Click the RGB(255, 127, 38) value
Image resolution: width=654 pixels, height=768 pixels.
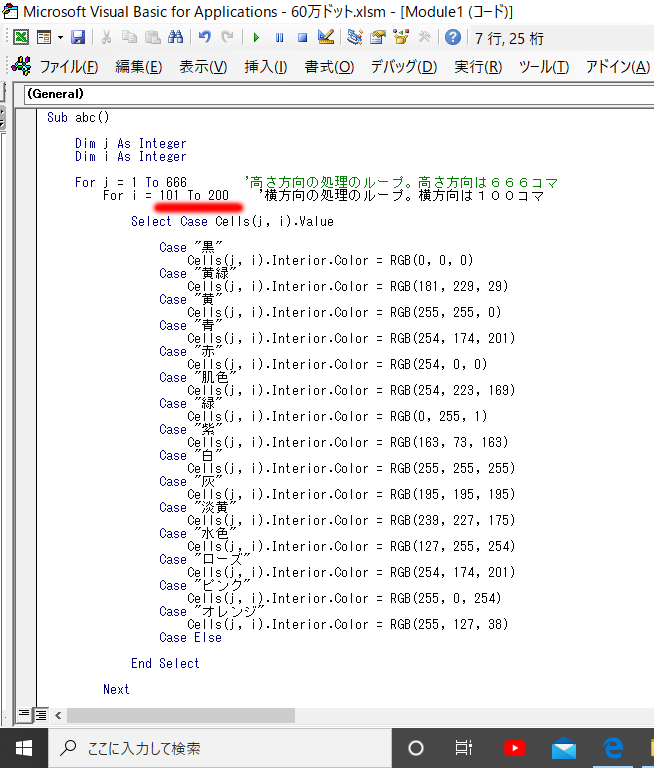tap(449, 624)
